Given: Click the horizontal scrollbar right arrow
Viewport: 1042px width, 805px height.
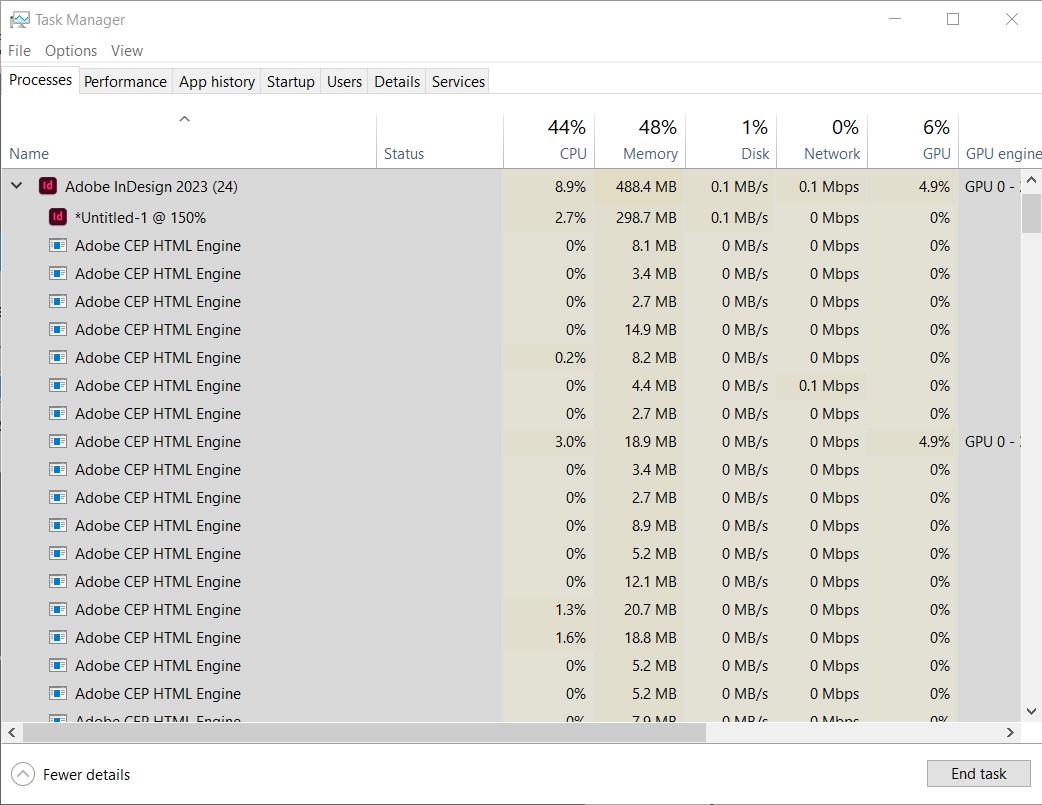Looking at the screenshot, I should (x=1010, y=733).
